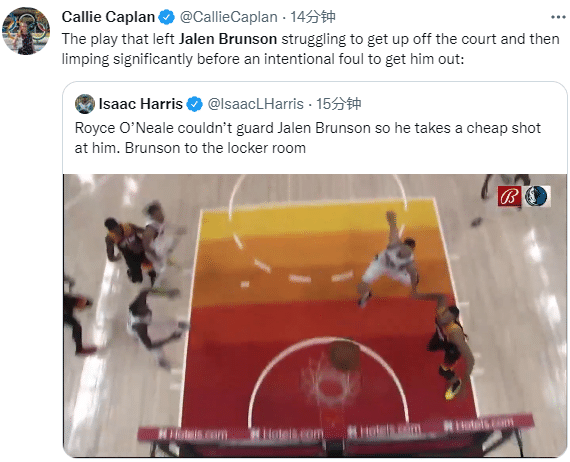
Task: Open the 14分钟 tweet timestamp
Action: coord(313,17)
